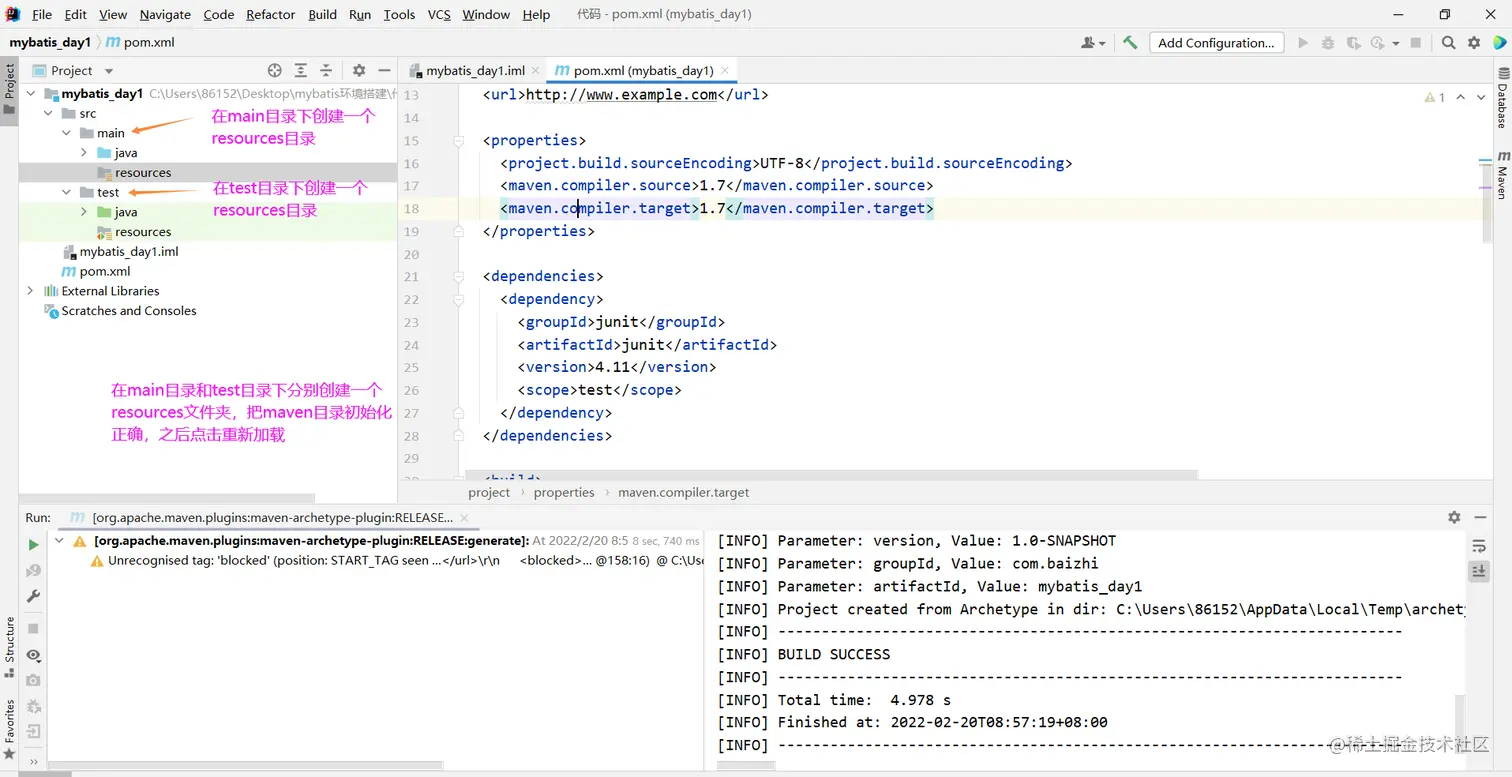
Task: Click the green Build Project hammer icon
Action: pyautogui.click(x=1130, y=43)
